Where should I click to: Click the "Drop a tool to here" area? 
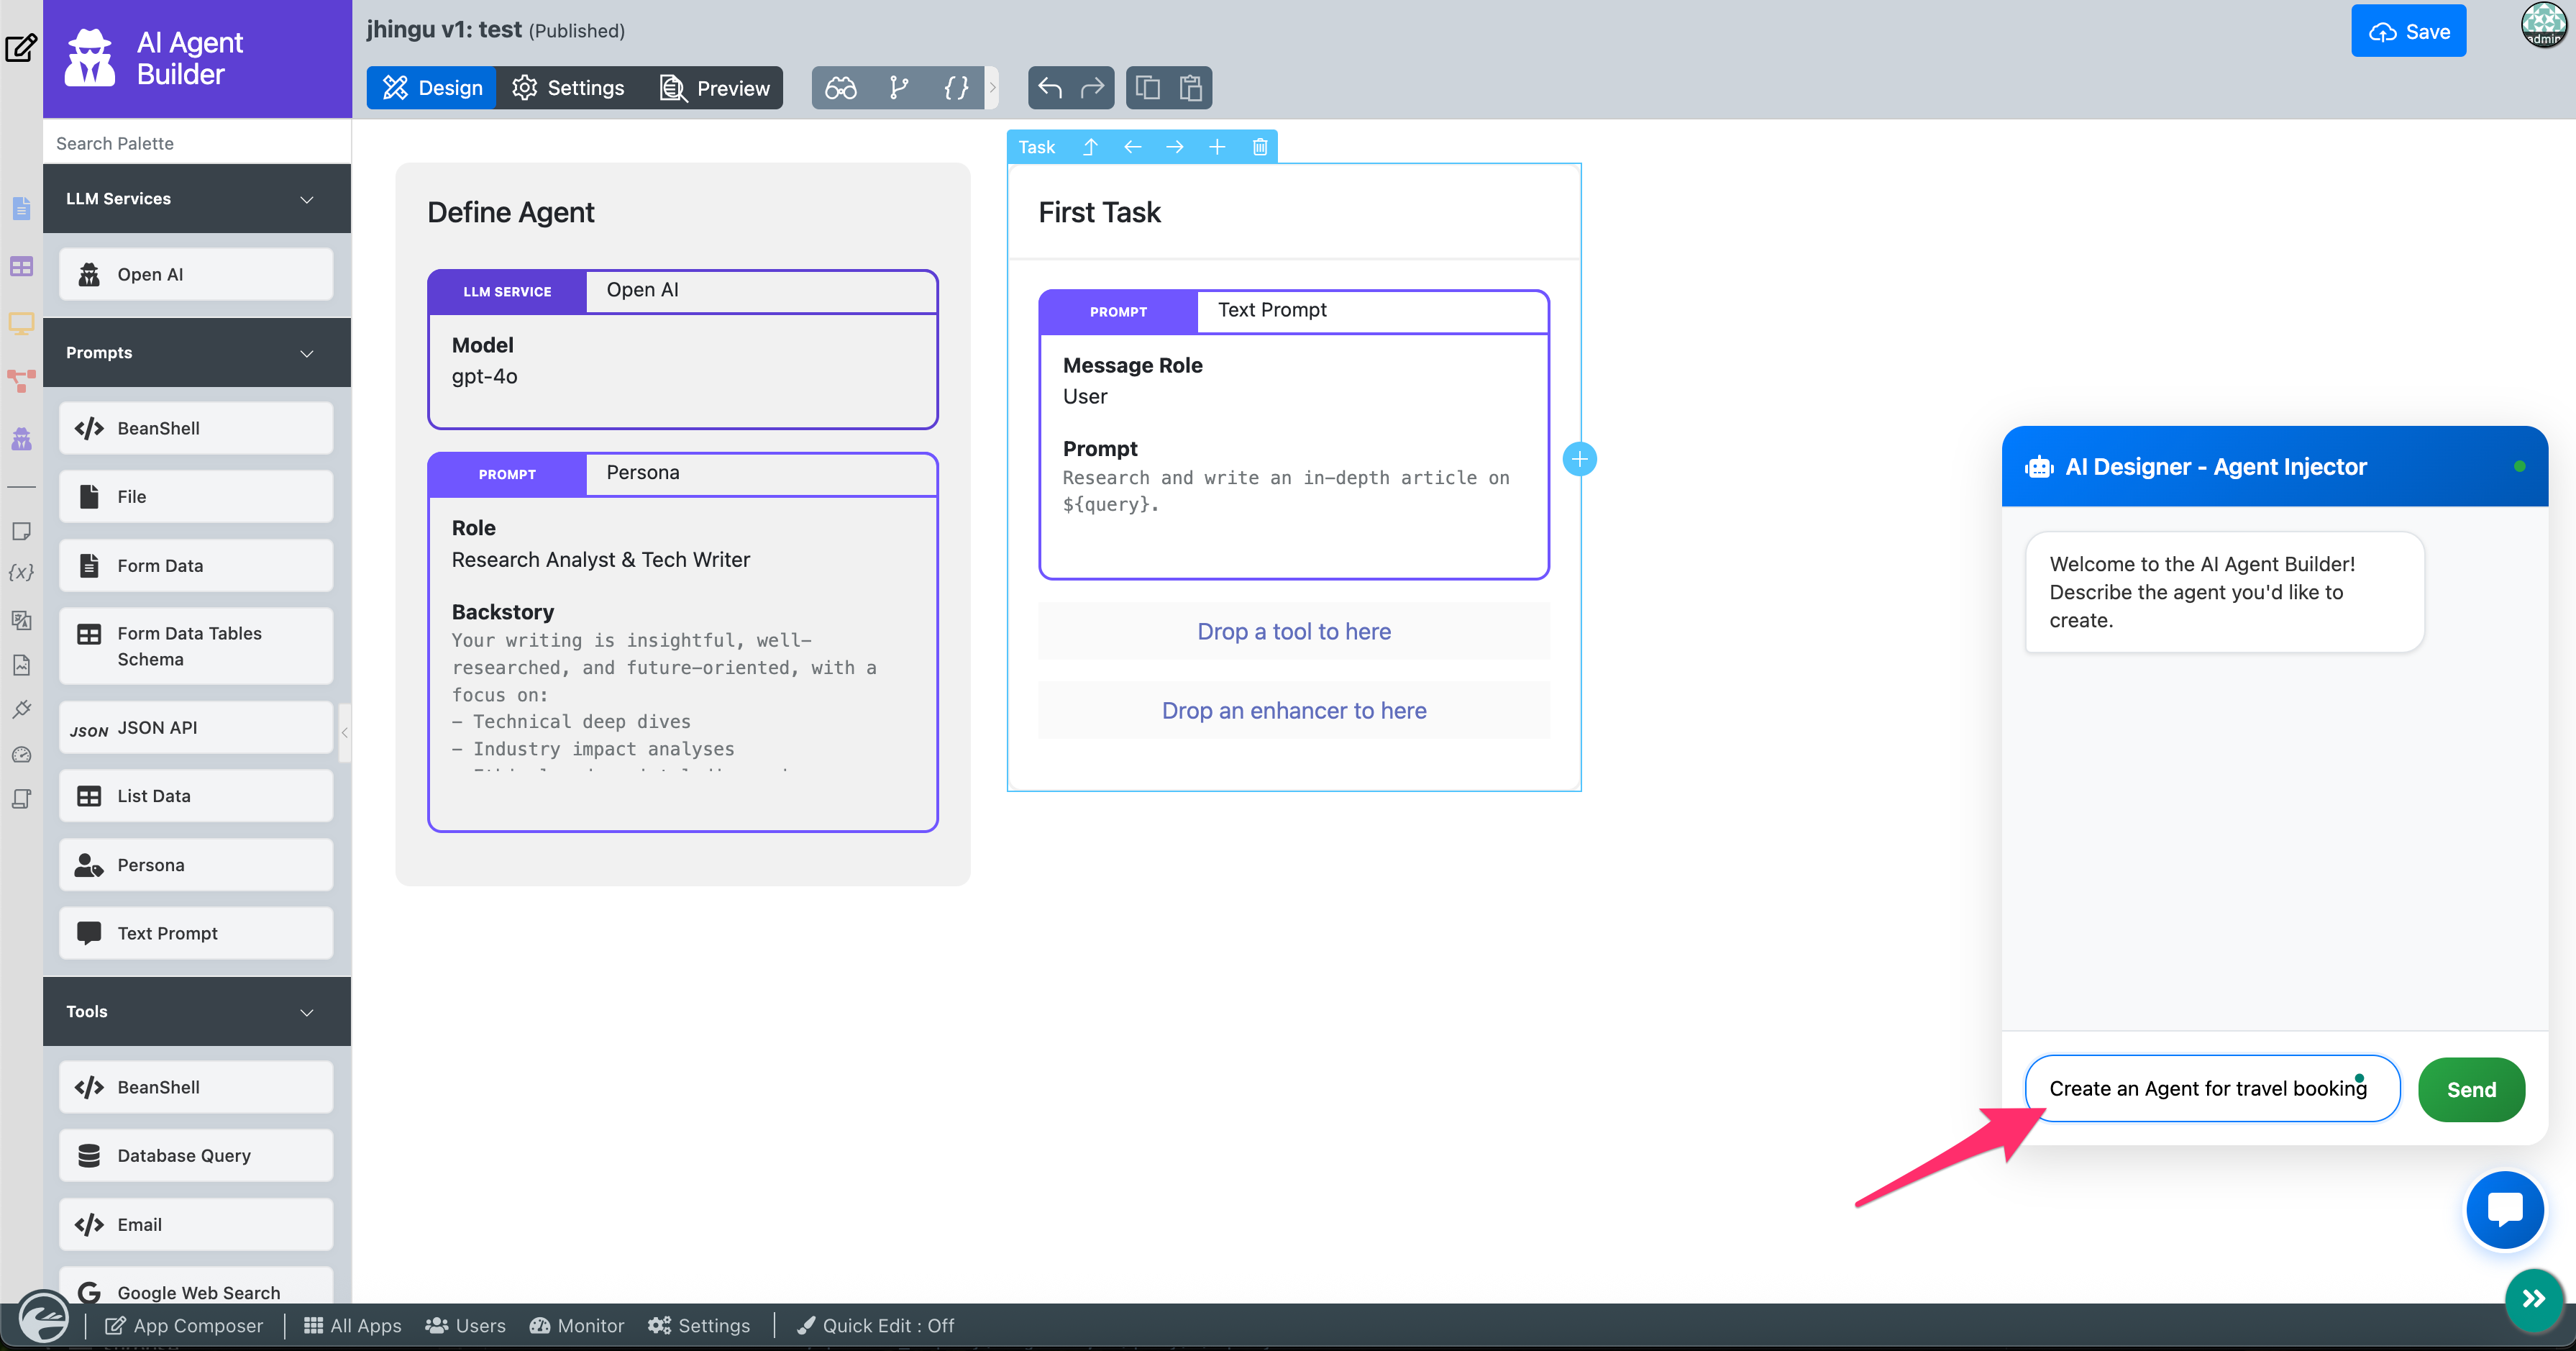[1294, 632]
